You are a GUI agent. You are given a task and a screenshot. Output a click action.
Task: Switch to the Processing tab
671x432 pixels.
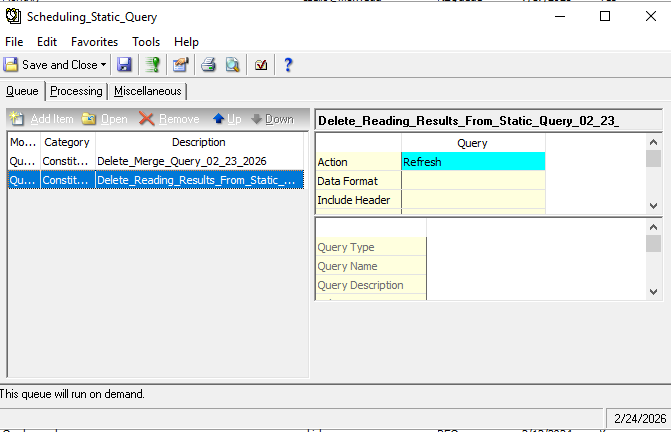[x=76, y=91]
